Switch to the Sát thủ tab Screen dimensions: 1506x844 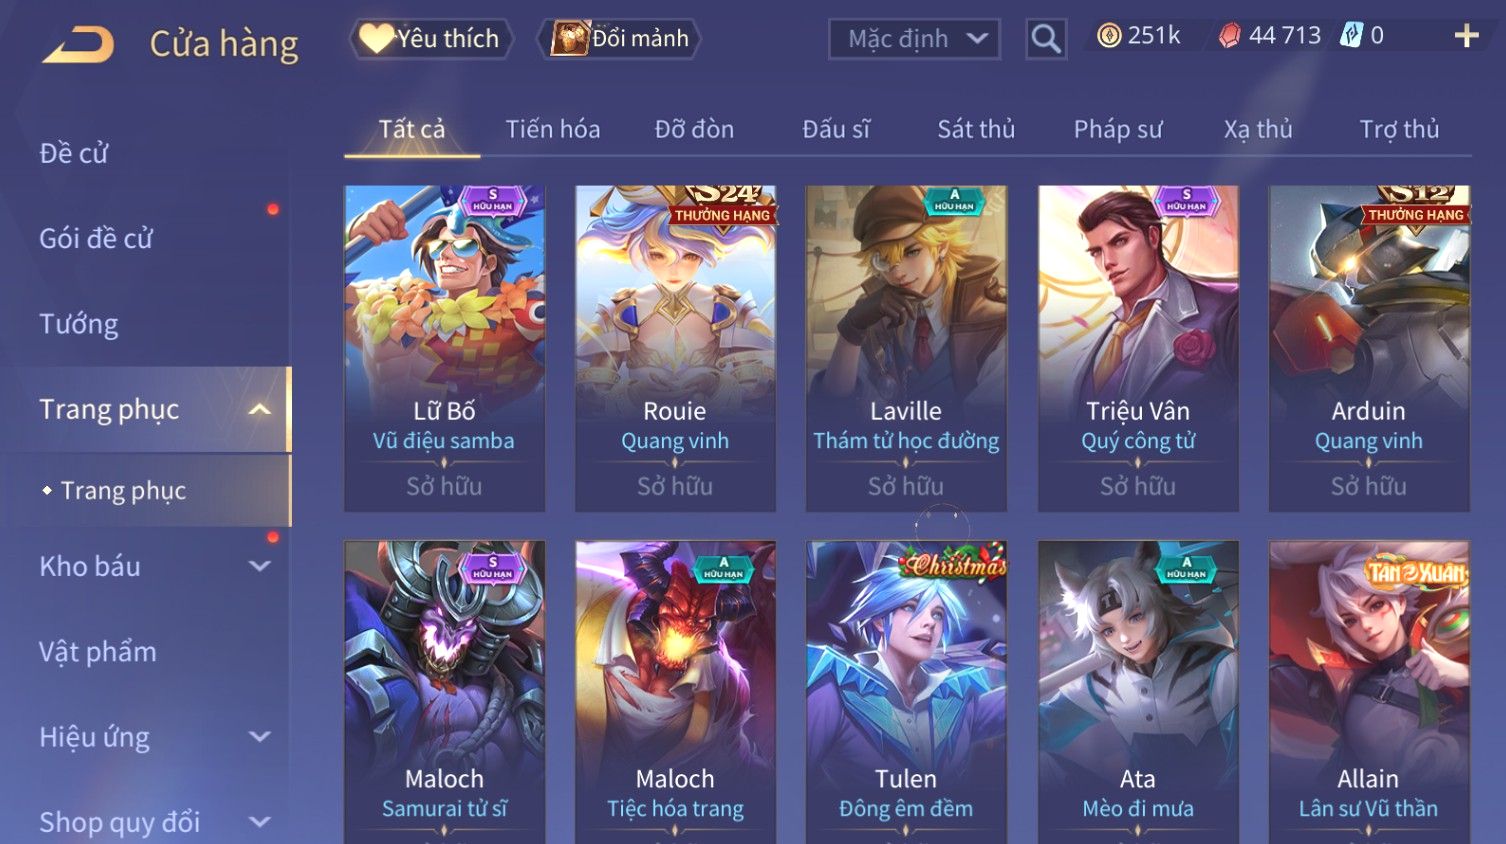point(976,129)
